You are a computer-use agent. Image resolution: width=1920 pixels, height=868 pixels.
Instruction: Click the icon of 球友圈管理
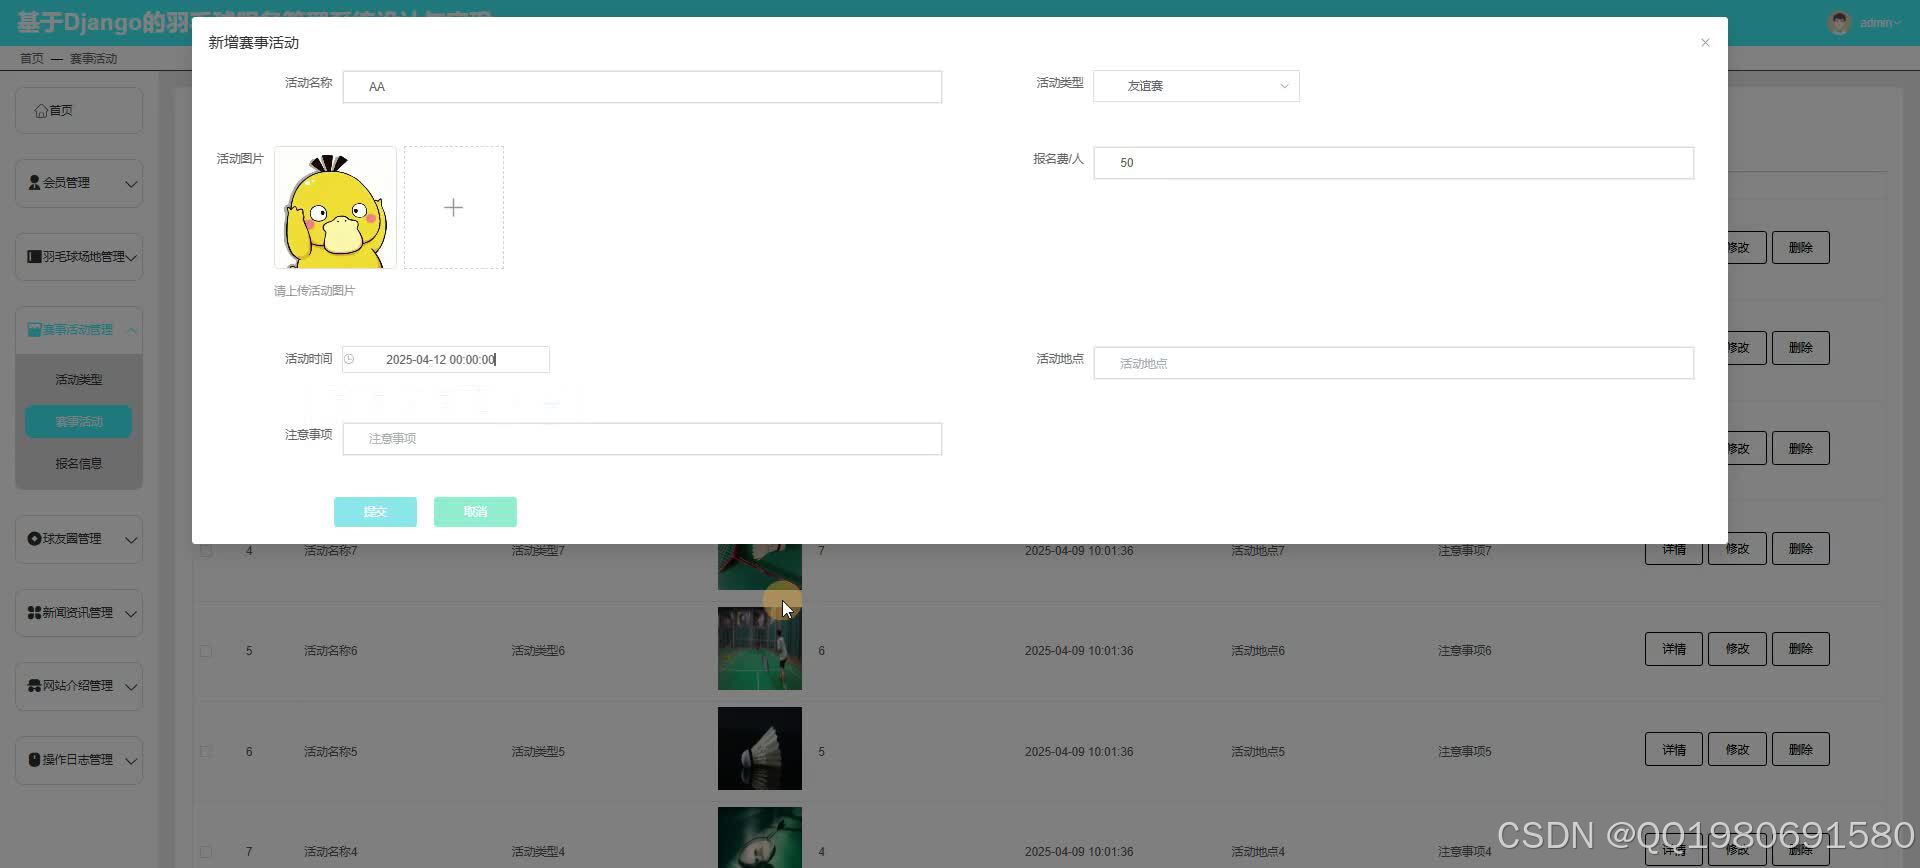coord(34,539)
